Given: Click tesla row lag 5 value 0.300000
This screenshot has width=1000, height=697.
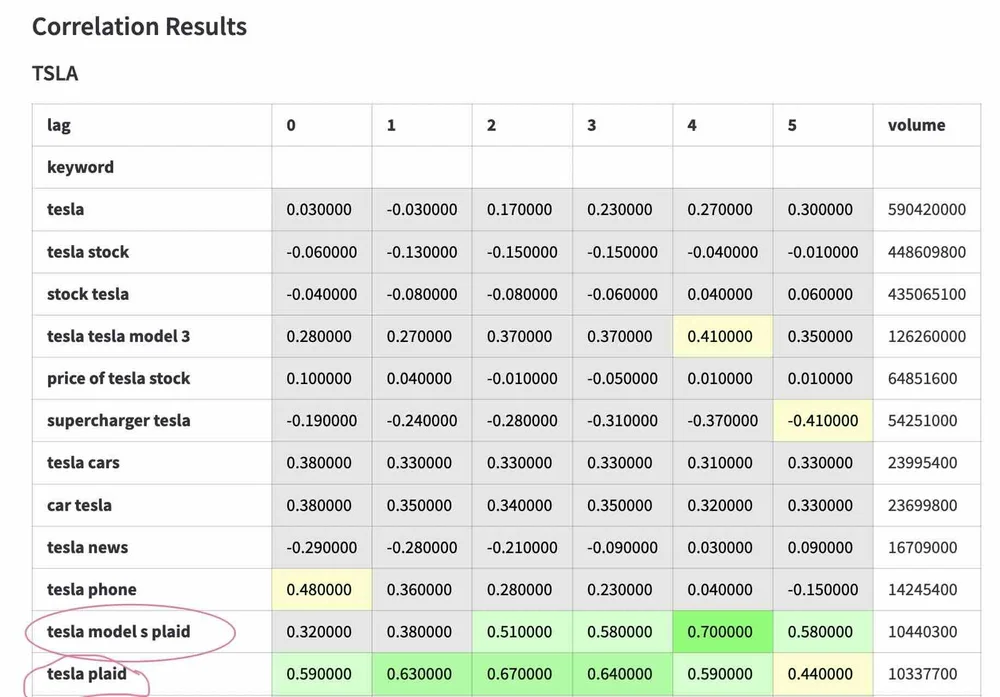Looking at the screenshot, I should tap(823, 209).
